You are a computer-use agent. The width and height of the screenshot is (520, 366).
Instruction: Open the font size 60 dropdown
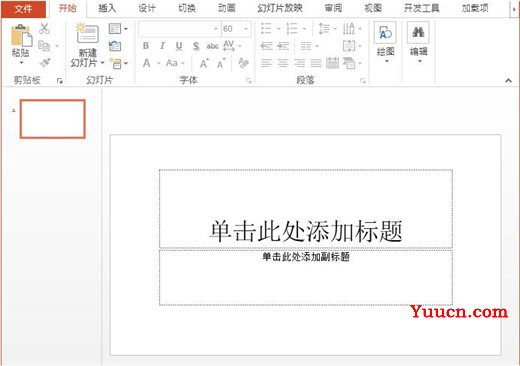pos(246,29)
